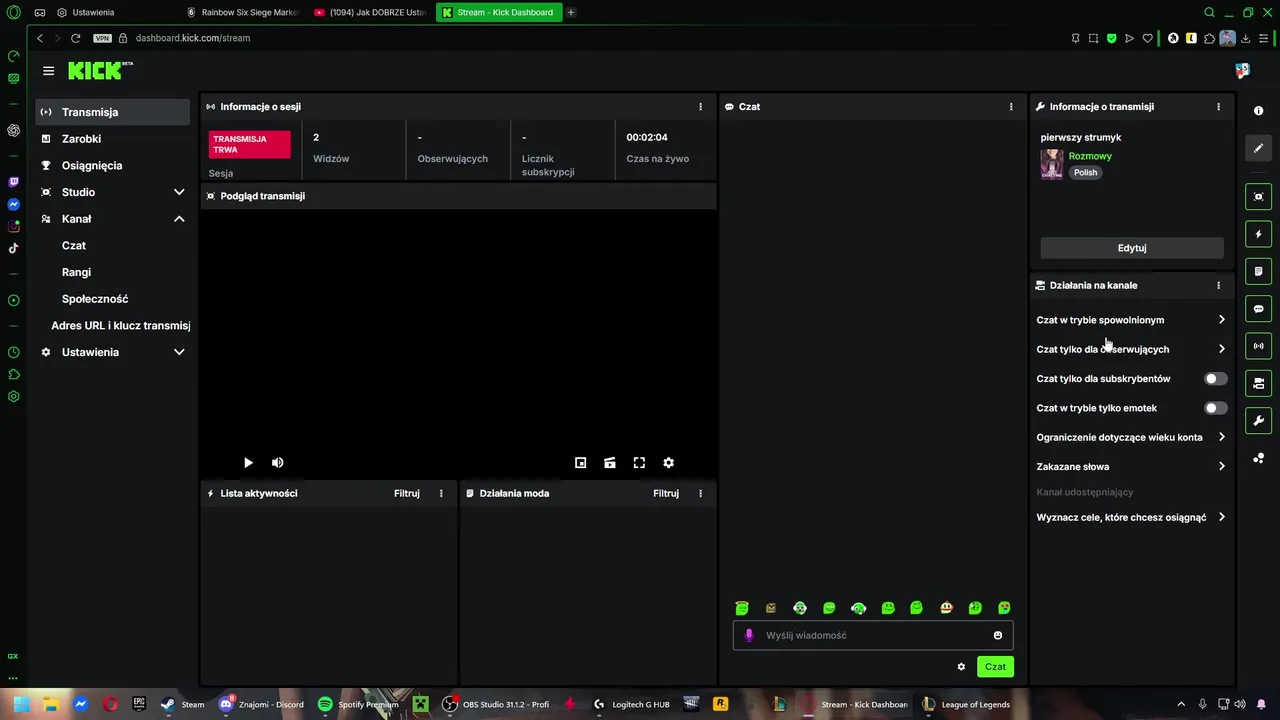Open Ograniczenie dotyczące wieku konta options
This screenshot has height=720, width=1280.
pyautogui.click(x=1131, y=437)
